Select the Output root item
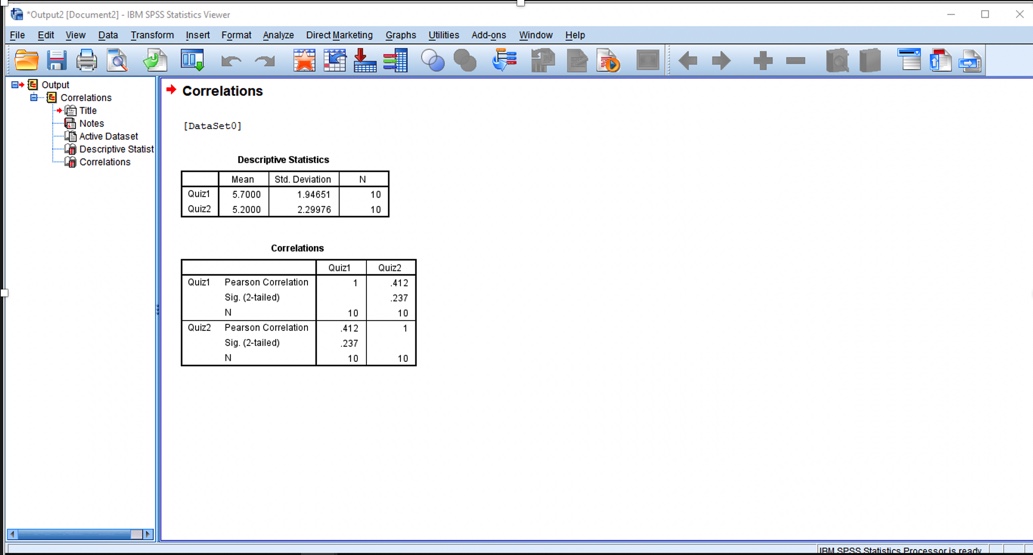This screenshot has height=555, width=1033. (x=55, y=85)
